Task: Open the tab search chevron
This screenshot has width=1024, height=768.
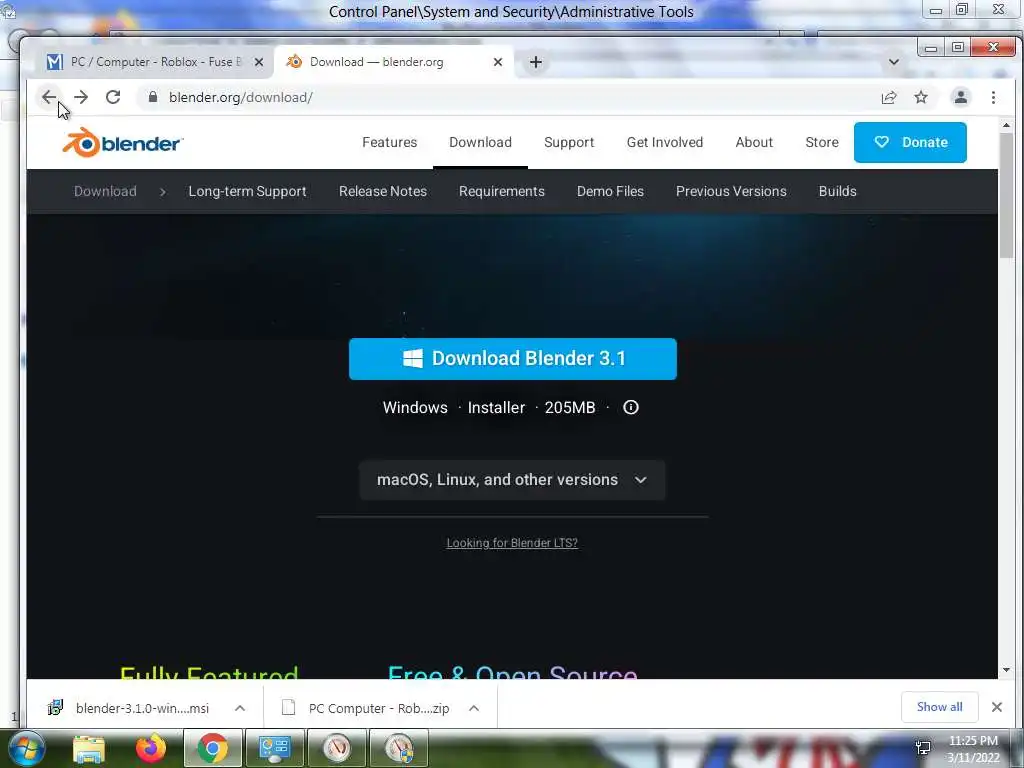Action: 894,62
